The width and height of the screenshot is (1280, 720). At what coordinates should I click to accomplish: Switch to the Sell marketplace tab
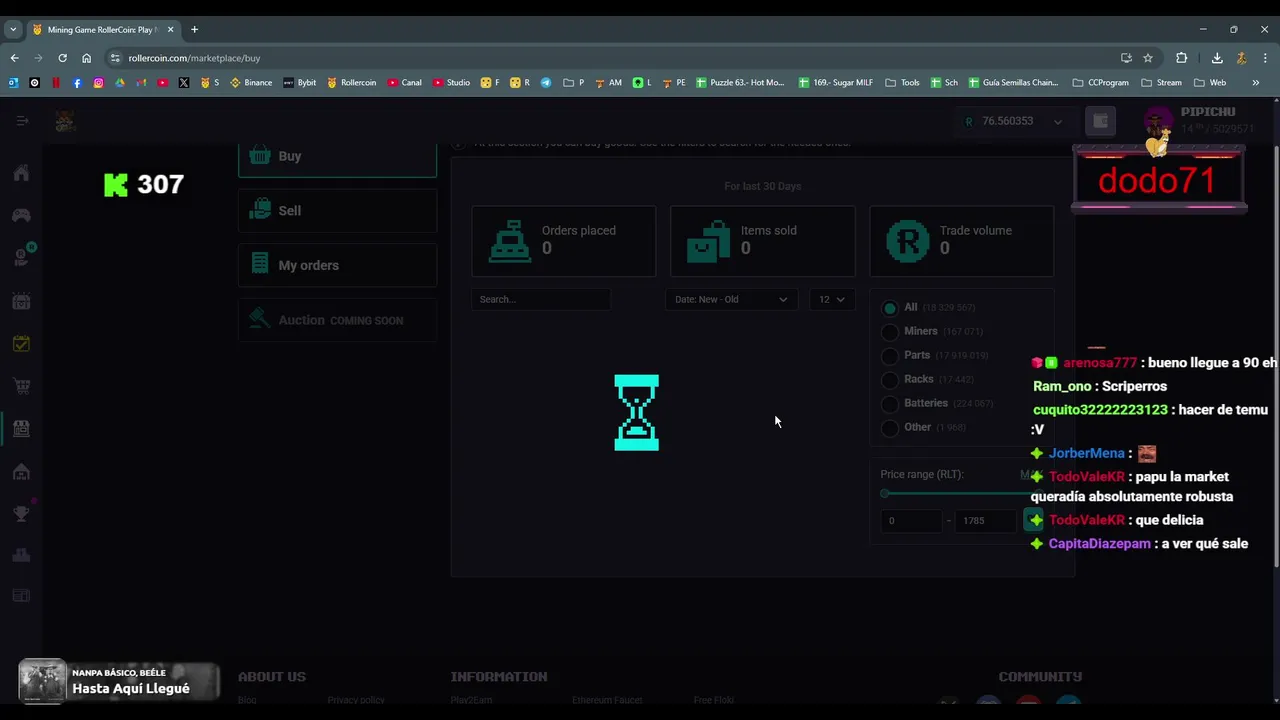click(337, 211)
